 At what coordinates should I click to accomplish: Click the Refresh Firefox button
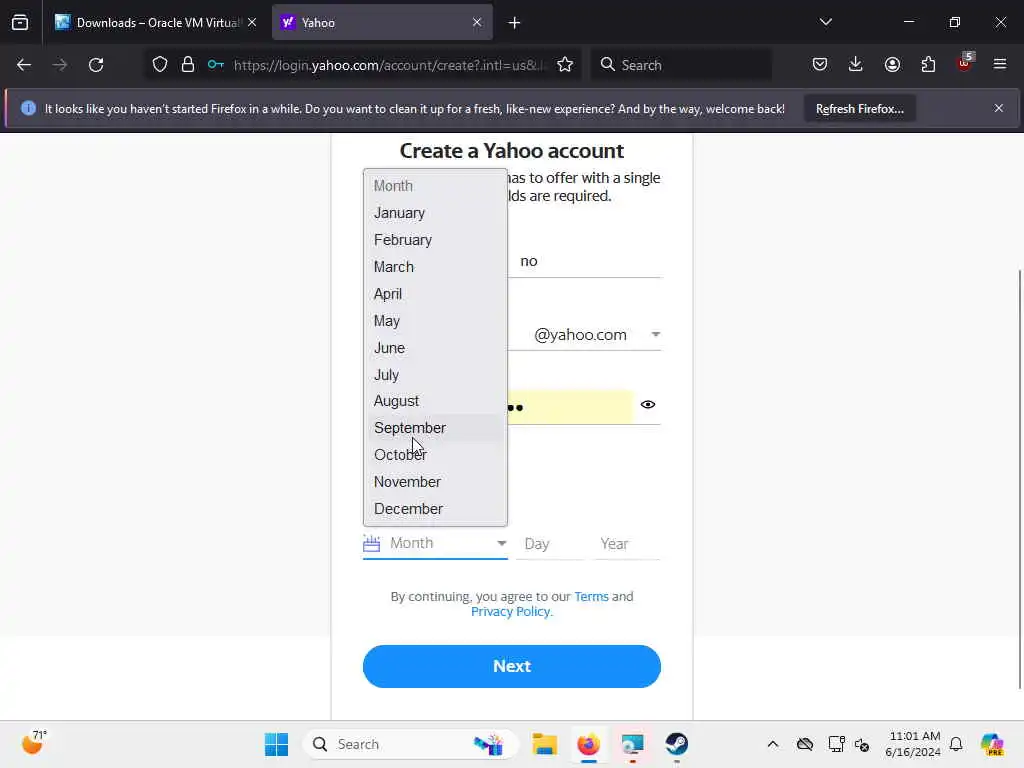pos(859,109)
